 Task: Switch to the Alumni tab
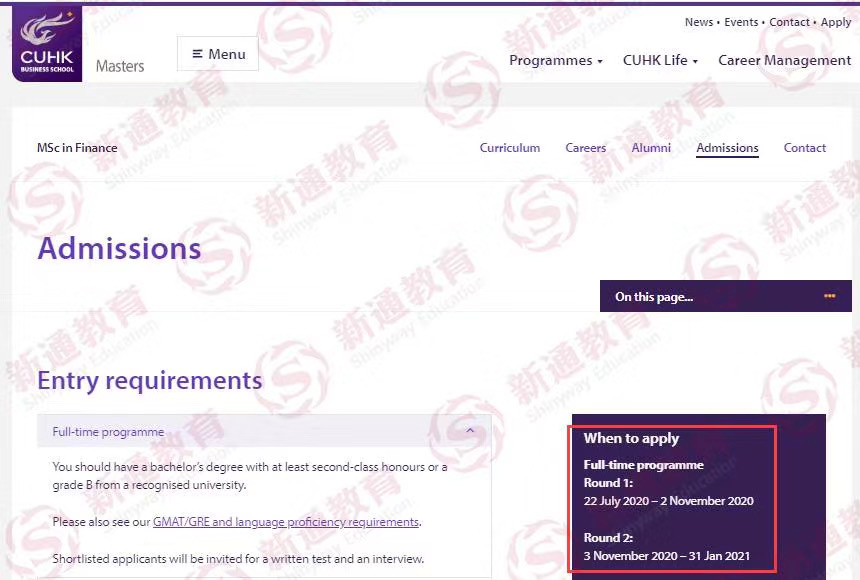point(651,148)
